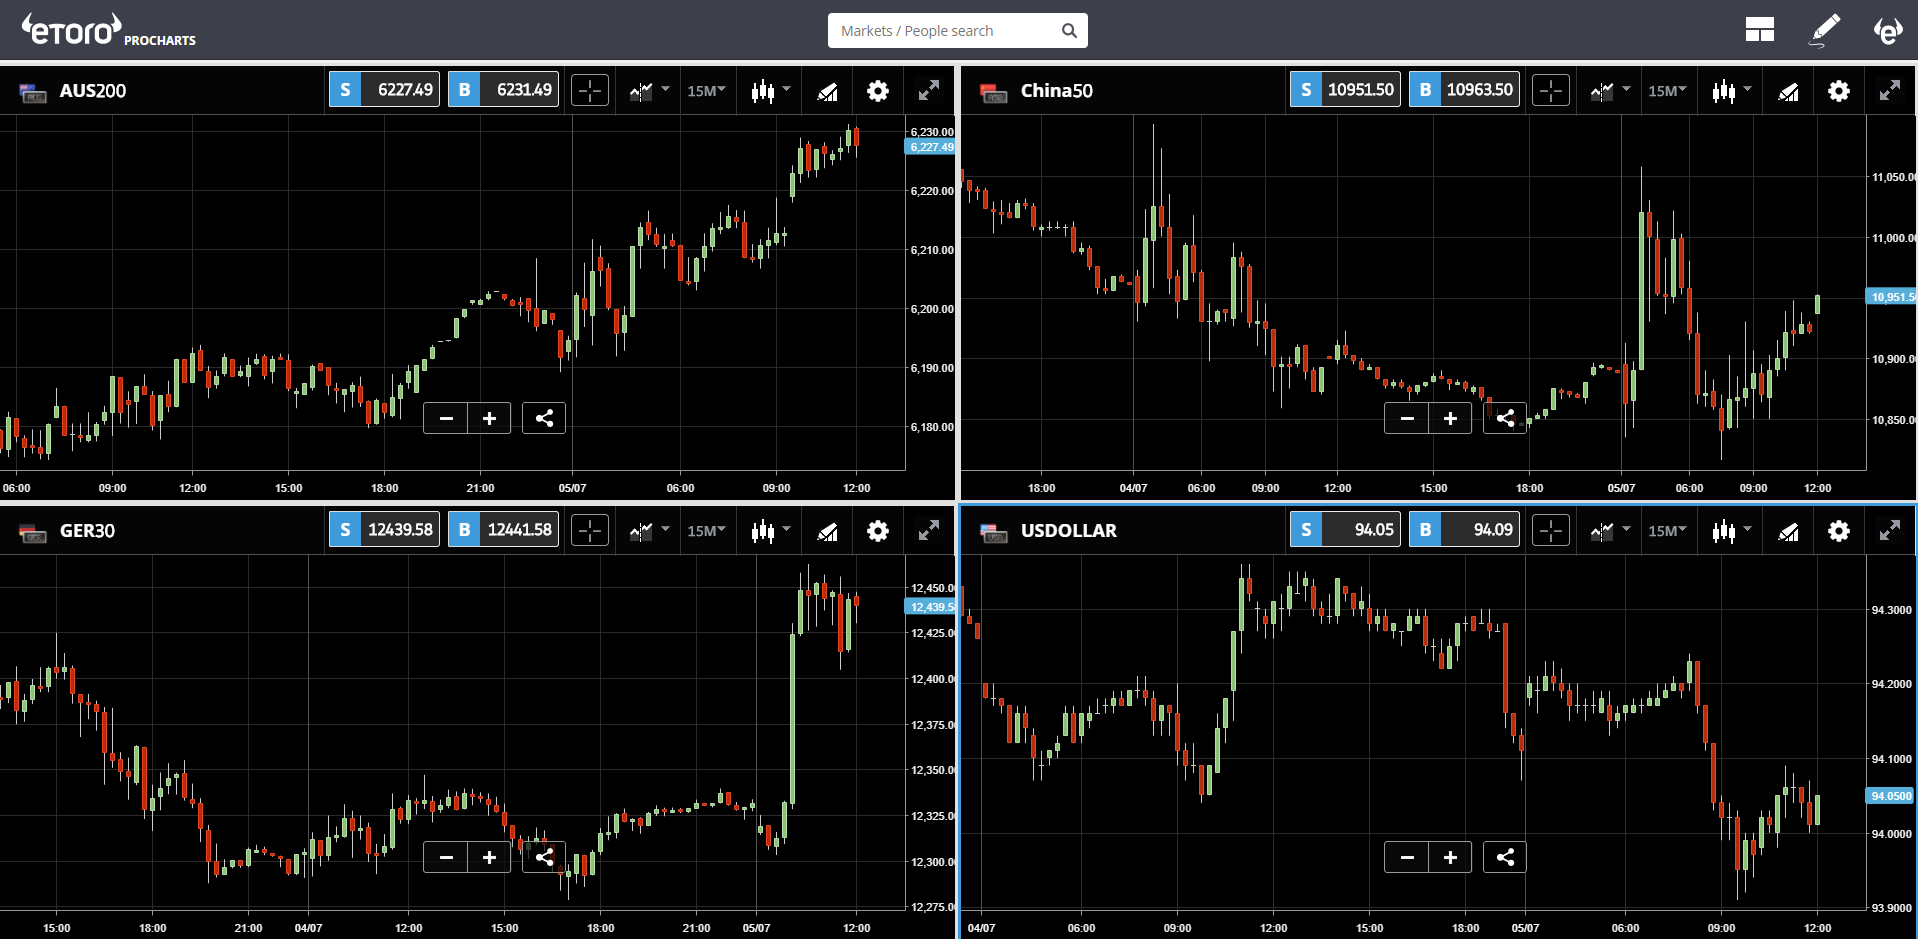Share the GER30 chart
This screenshot has height=939, width=1918.
click(x=544, y=857)
